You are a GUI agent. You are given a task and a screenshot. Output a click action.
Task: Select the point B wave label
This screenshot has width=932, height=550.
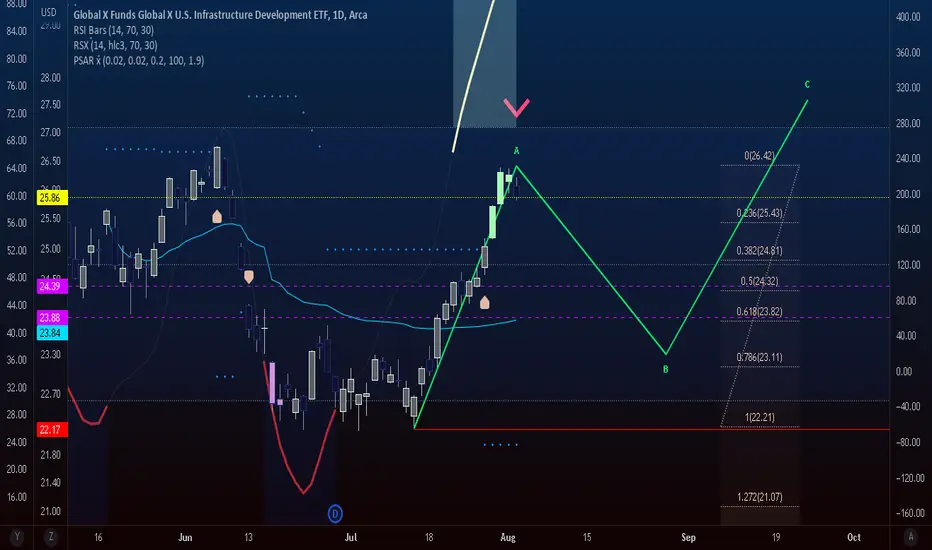pyautogui.click(x=666, y=369)
